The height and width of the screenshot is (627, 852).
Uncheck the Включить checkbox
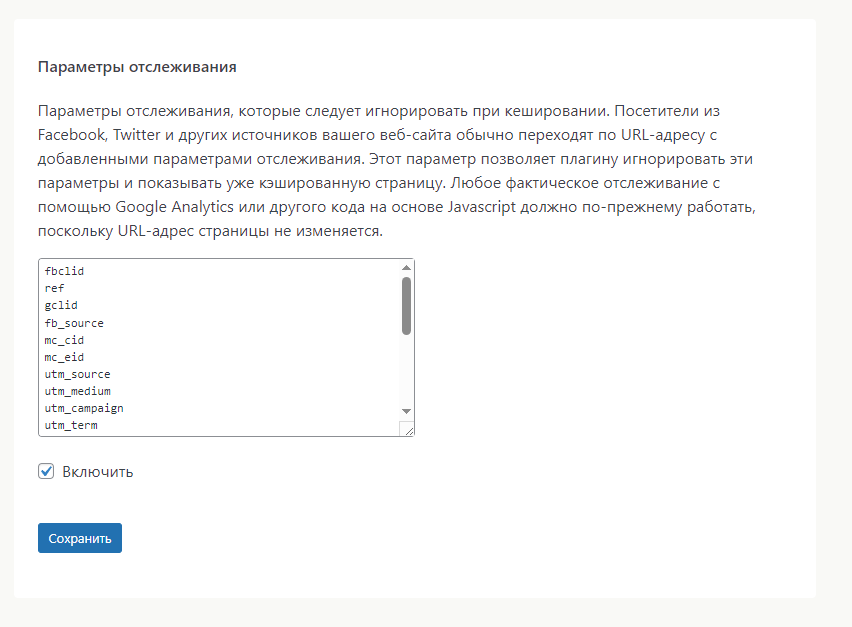[46, 471]
